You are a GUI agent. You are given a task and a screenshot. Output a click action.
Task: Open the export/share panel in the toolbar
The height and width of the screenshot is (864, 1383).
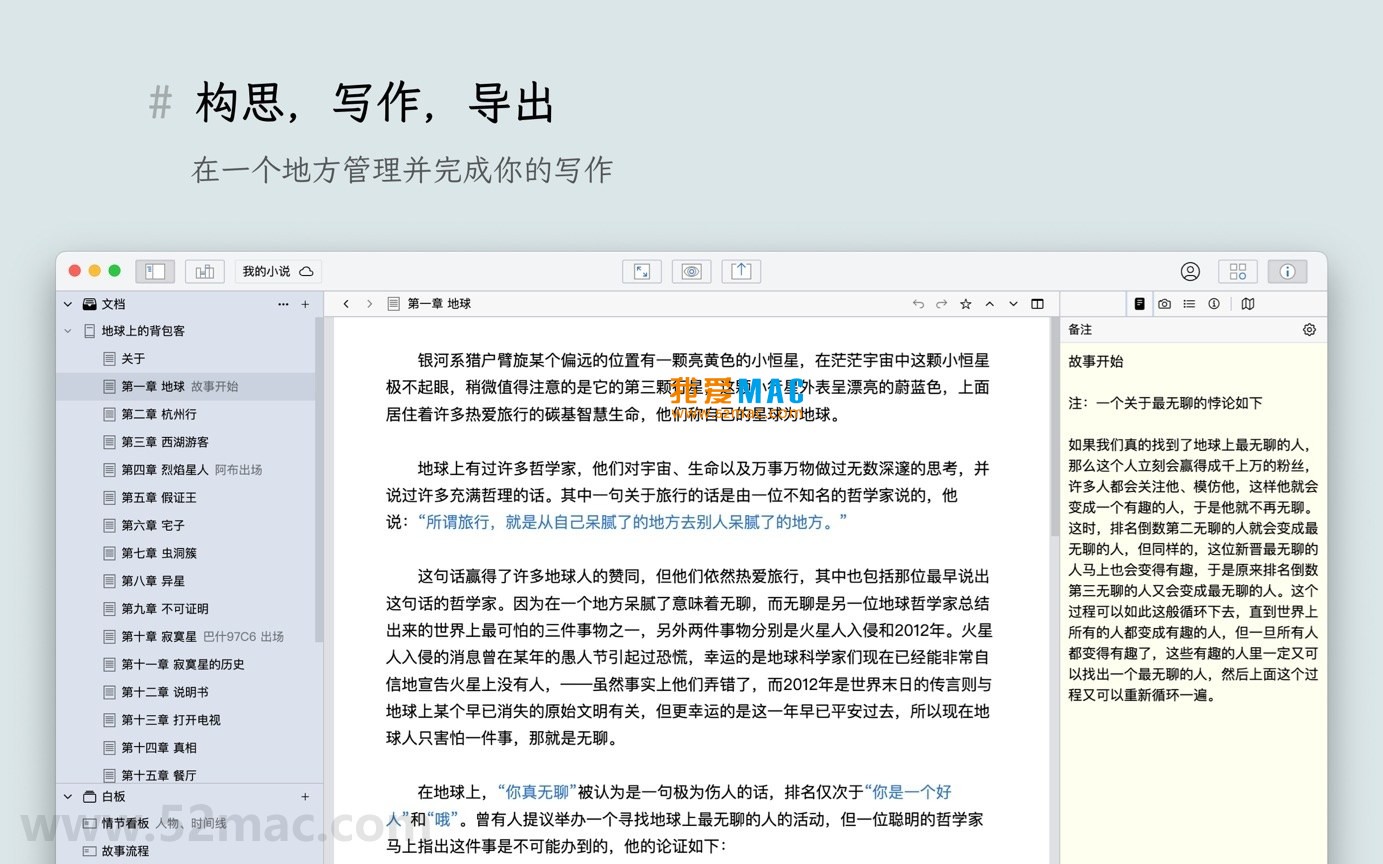point(741,271)
